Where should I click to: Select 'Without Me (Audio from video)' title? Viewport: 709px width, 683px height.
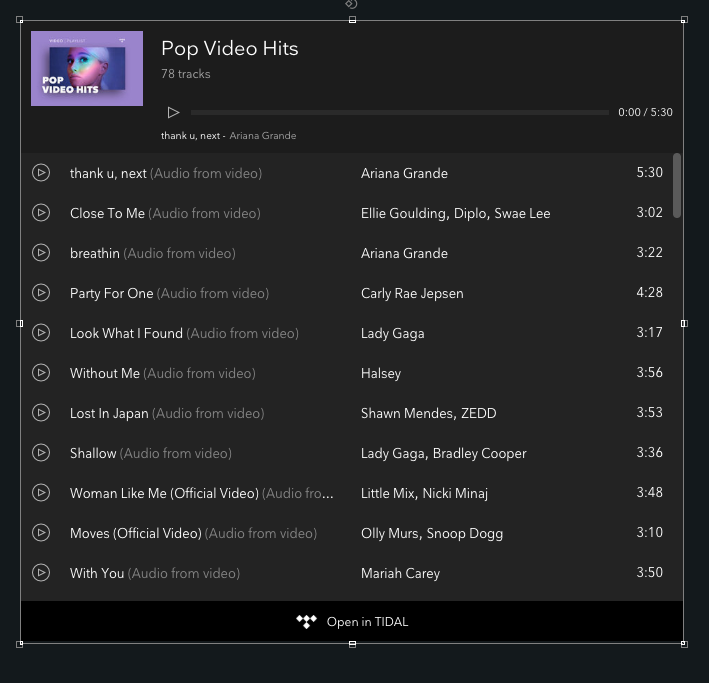[x=163, y=373]
